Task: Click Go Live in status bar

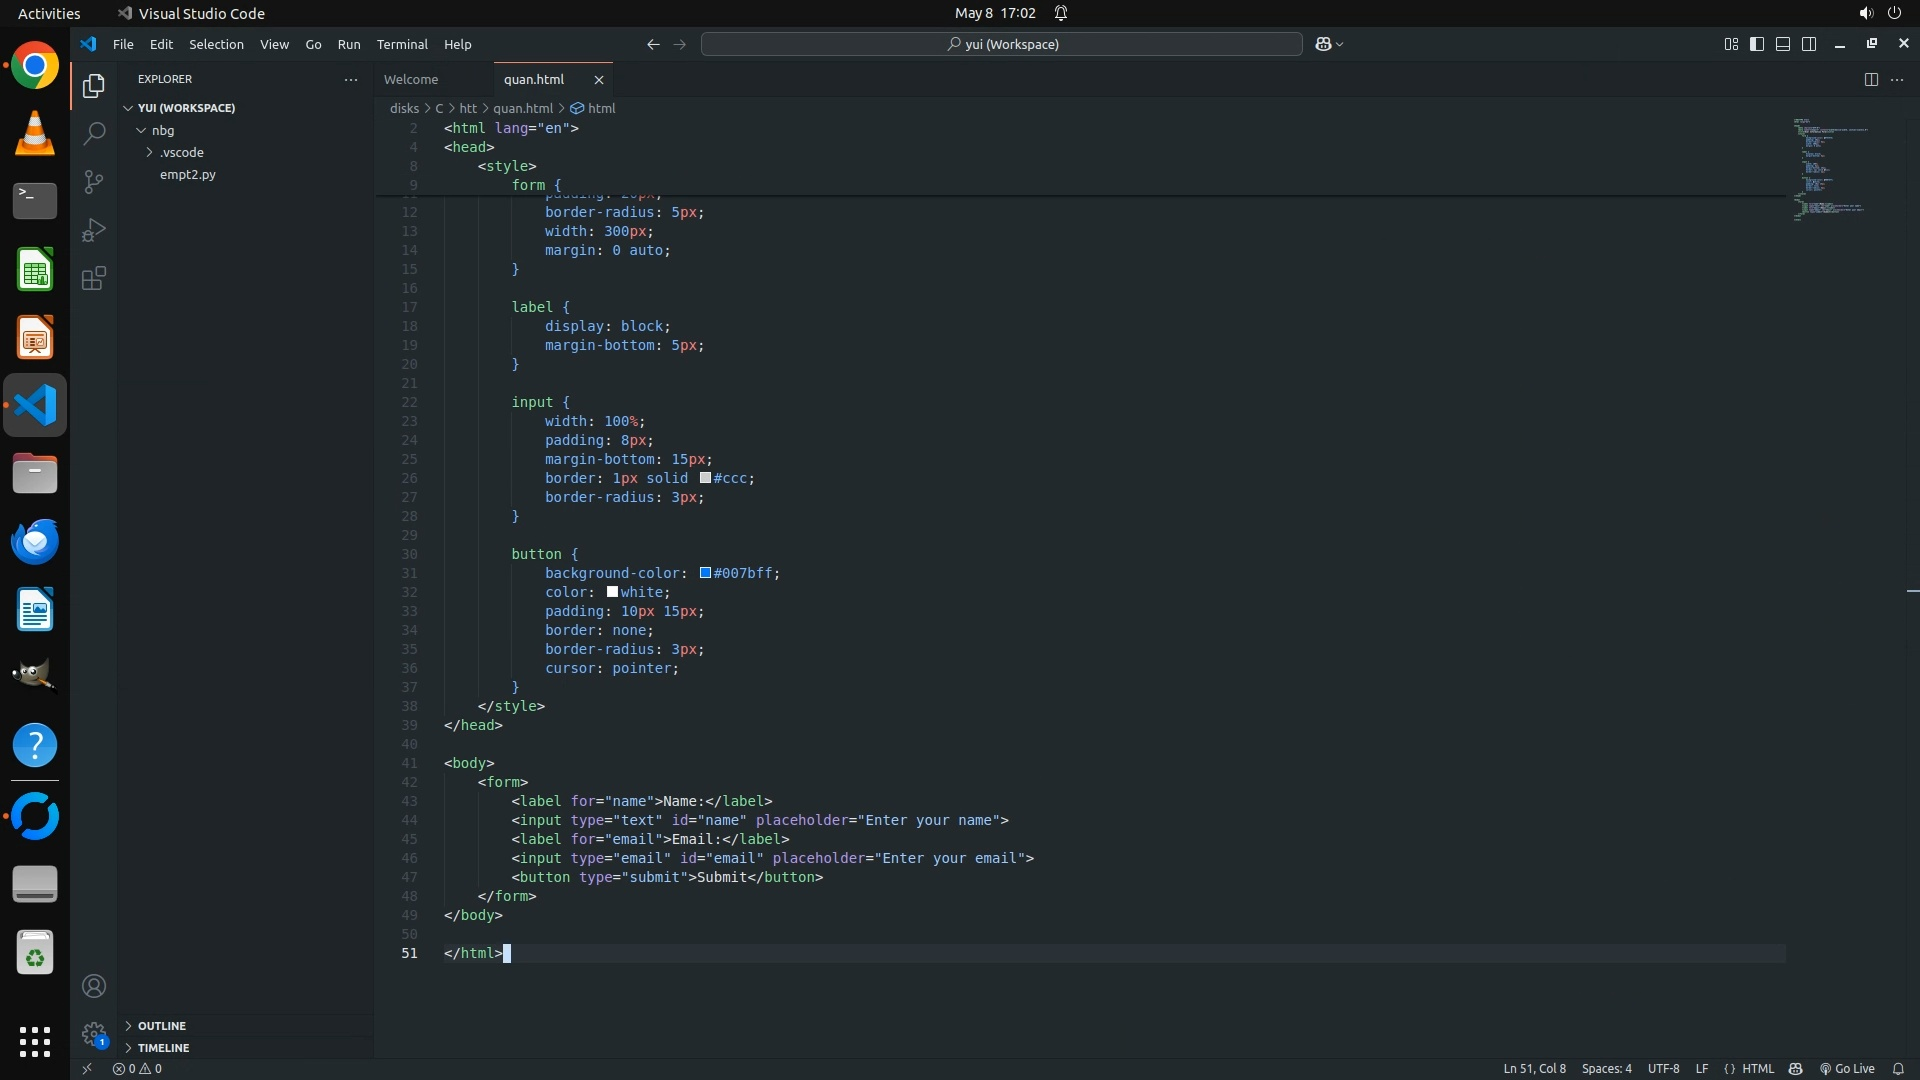Action: pos(1847,1068)
